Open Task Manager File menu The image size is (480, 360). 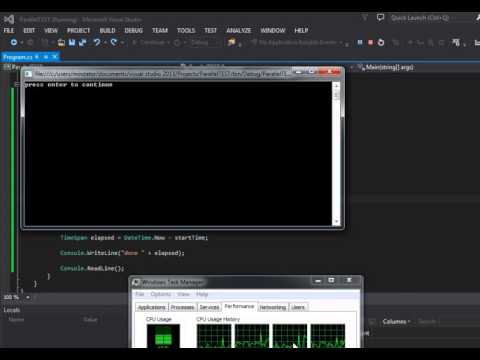coord(140,294)
